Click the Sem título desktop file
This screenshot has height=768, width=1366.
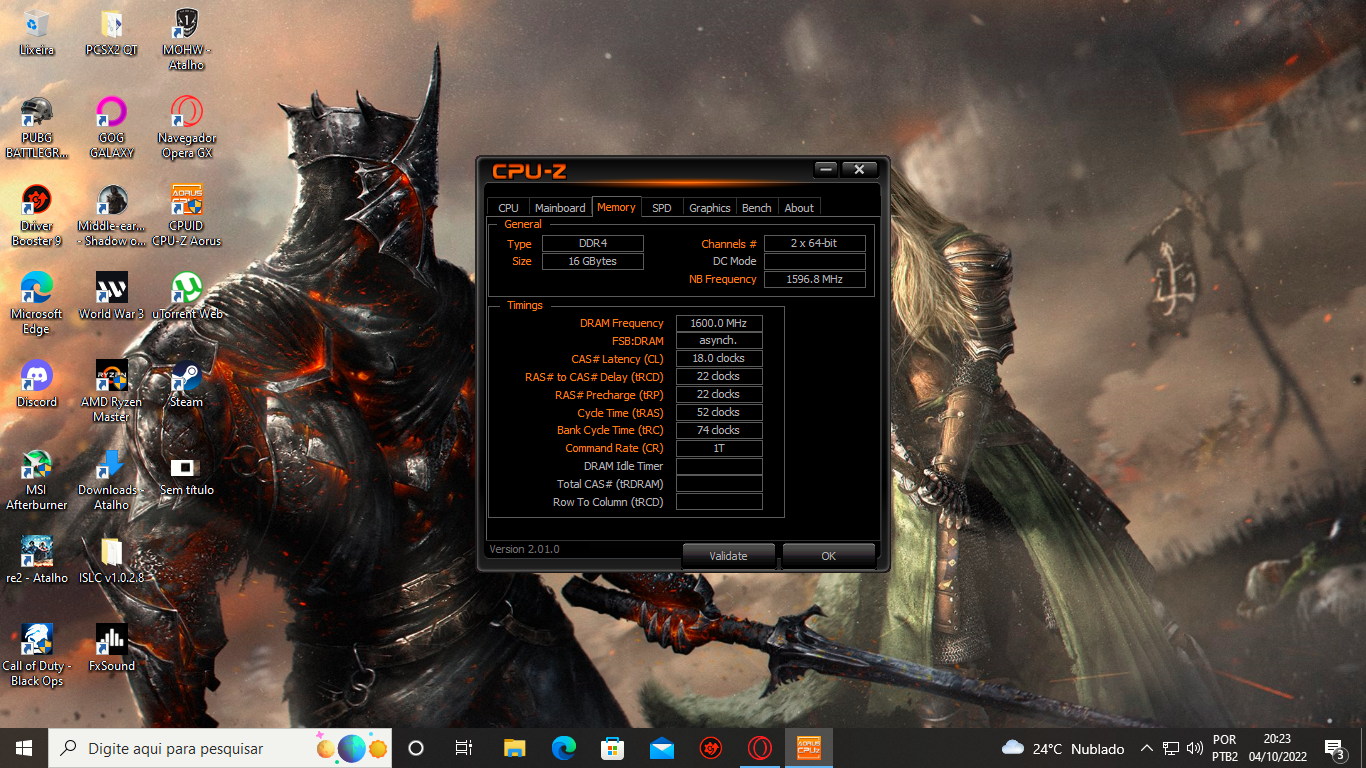pyautogui.click(x=187, y=473)
